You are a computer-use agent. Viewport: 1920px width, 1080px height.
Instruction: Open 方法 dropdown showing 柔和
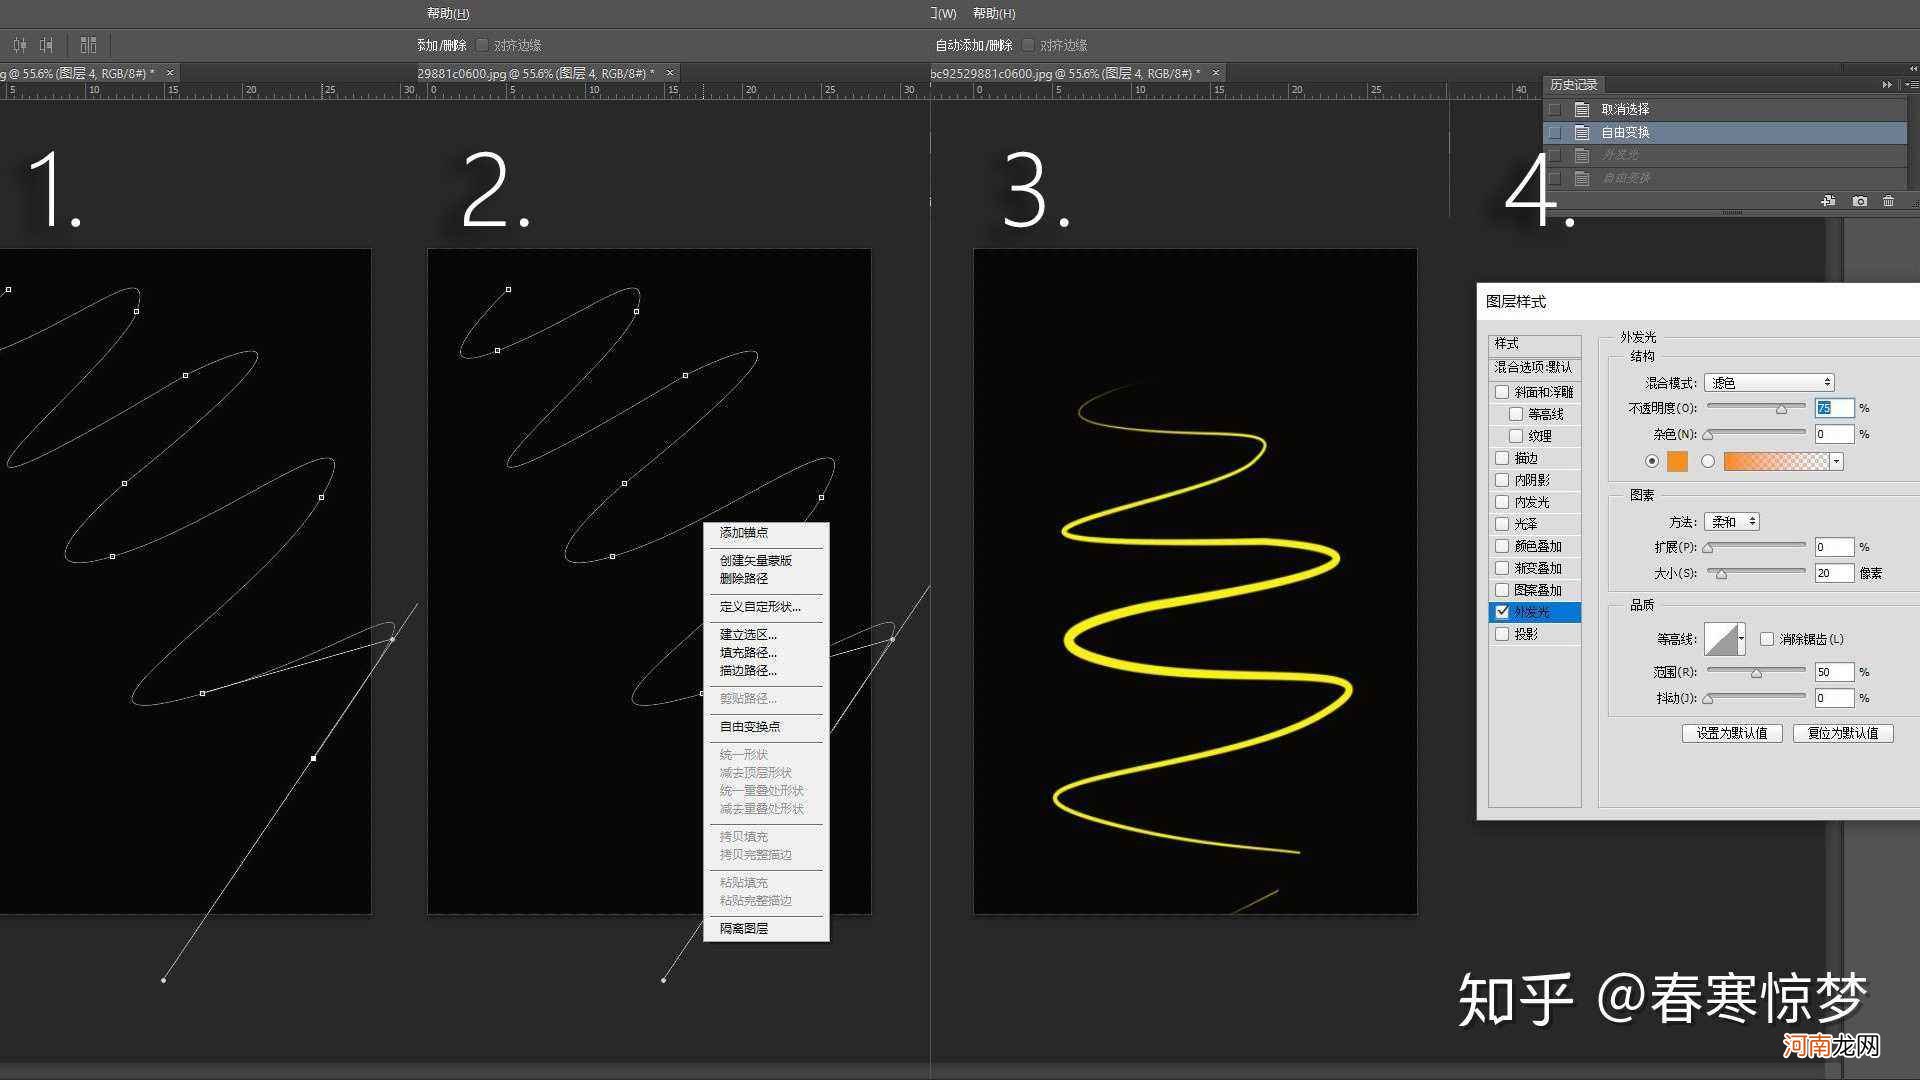1732,522
